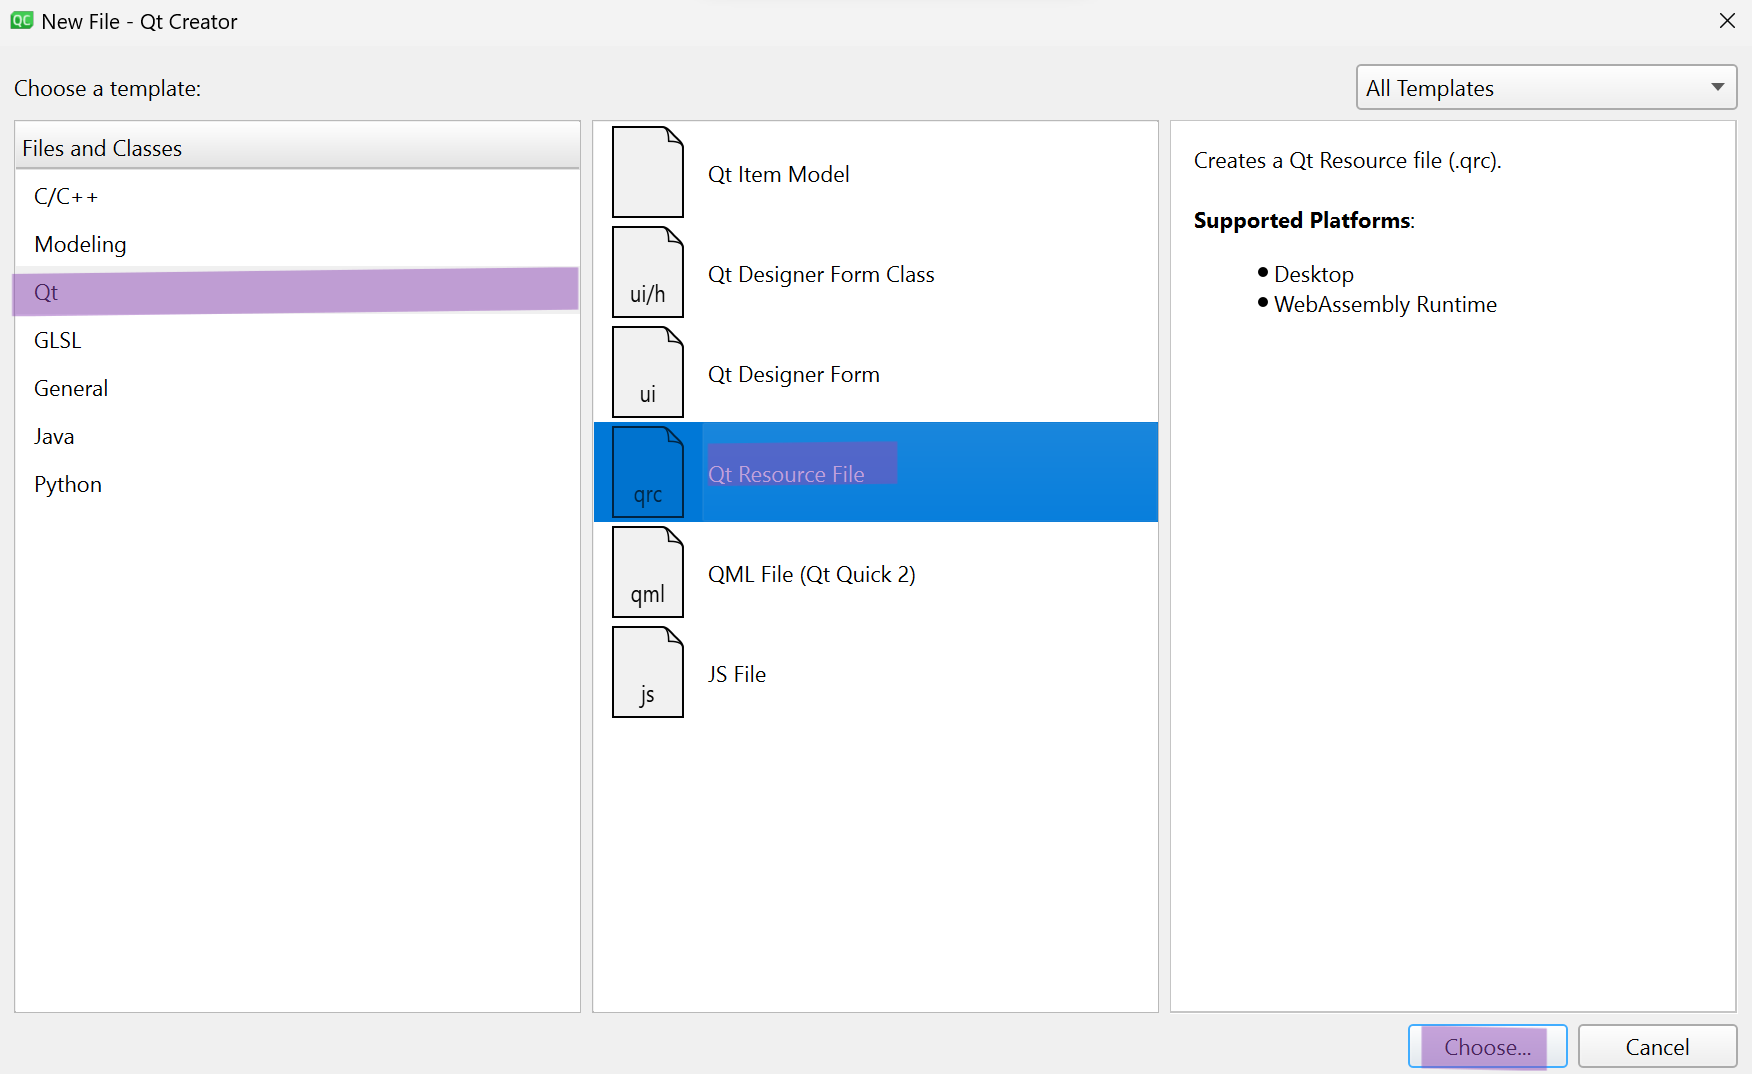The width and height of the screenshot is (1752, 1074).
Task: Click the ui/h Designer Form Class icon
Action: click(x=648, y=272)
